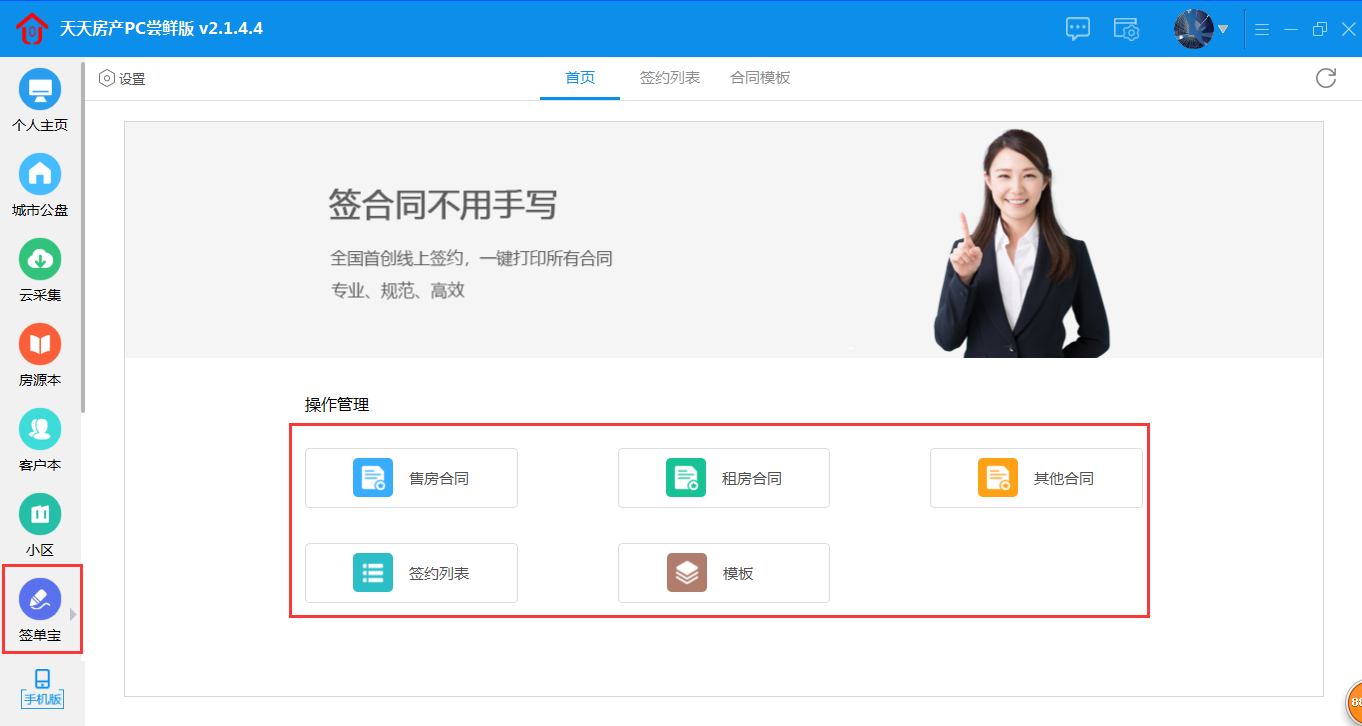Switch to the 合同模板 tab
The image size is (1362, 726).
tap(760, 78)
